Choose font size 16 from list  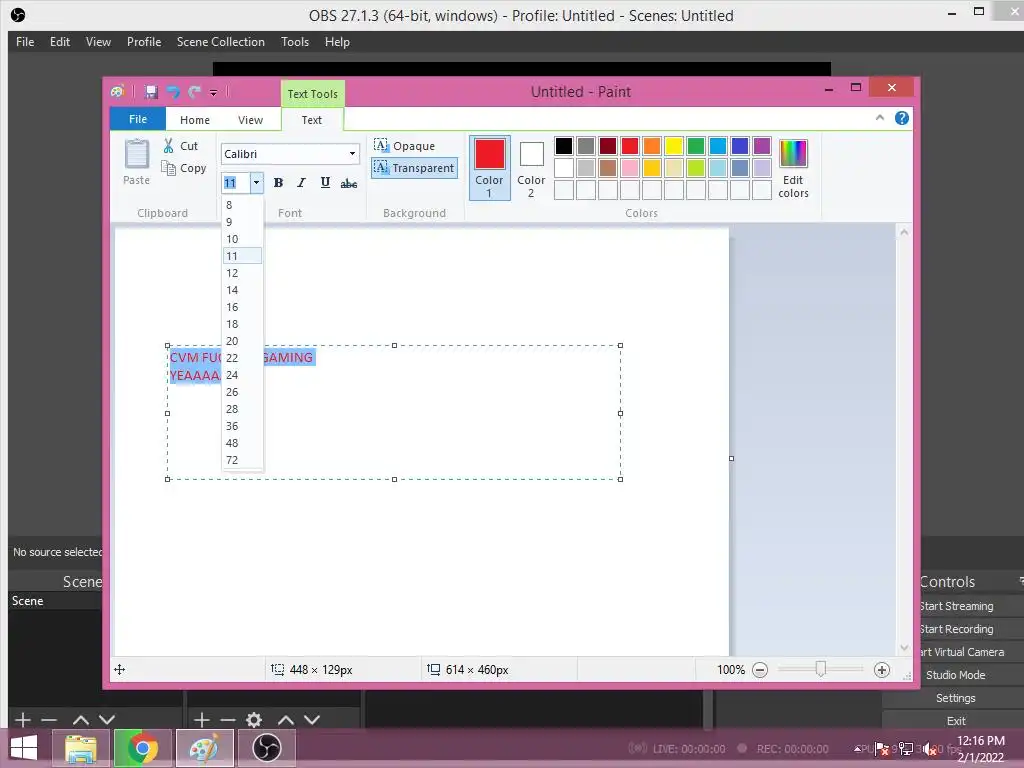242,307
